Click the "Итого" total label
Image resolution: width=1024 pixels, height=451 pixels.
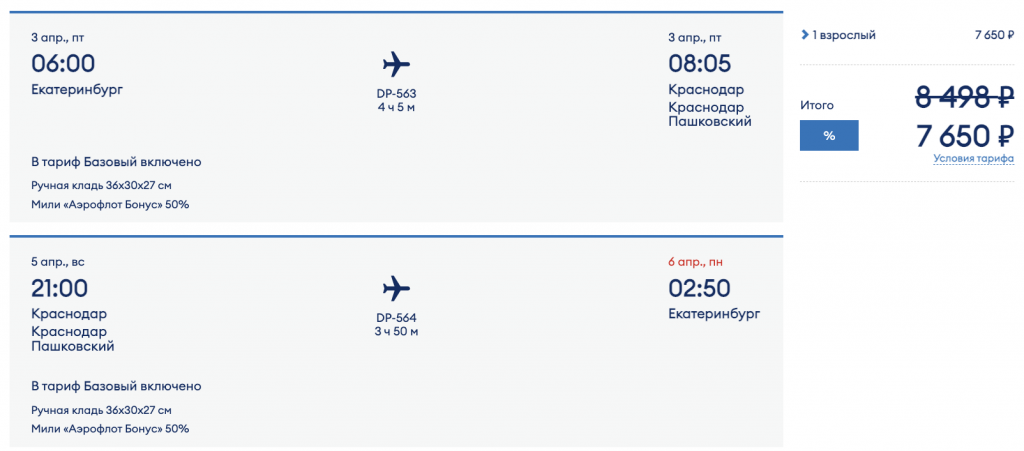(x=817, y=105)
